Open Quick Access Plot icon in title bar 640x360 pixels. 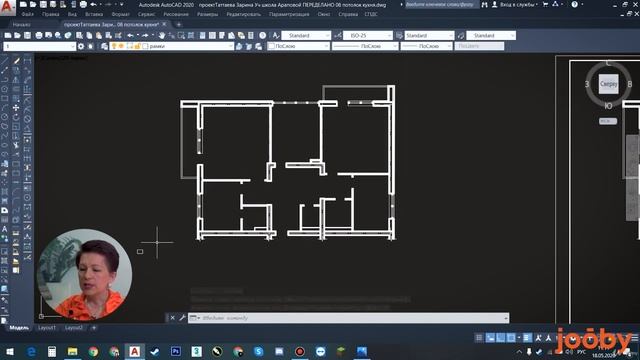tap(83, 4)
